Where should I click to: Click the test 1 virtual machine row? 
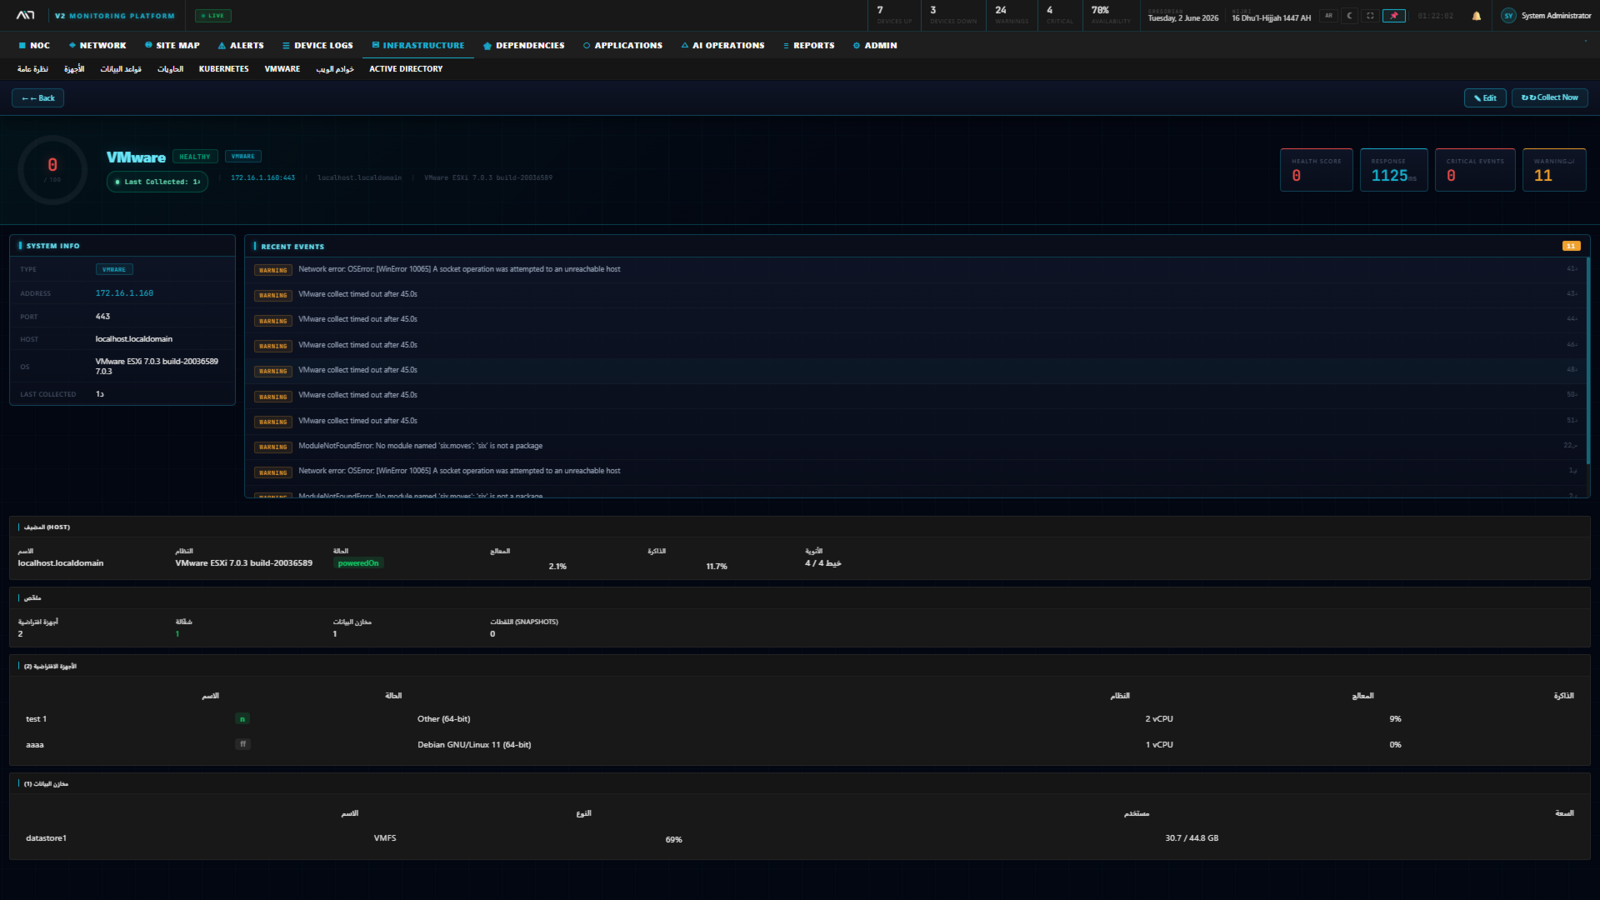pos(800,719)
